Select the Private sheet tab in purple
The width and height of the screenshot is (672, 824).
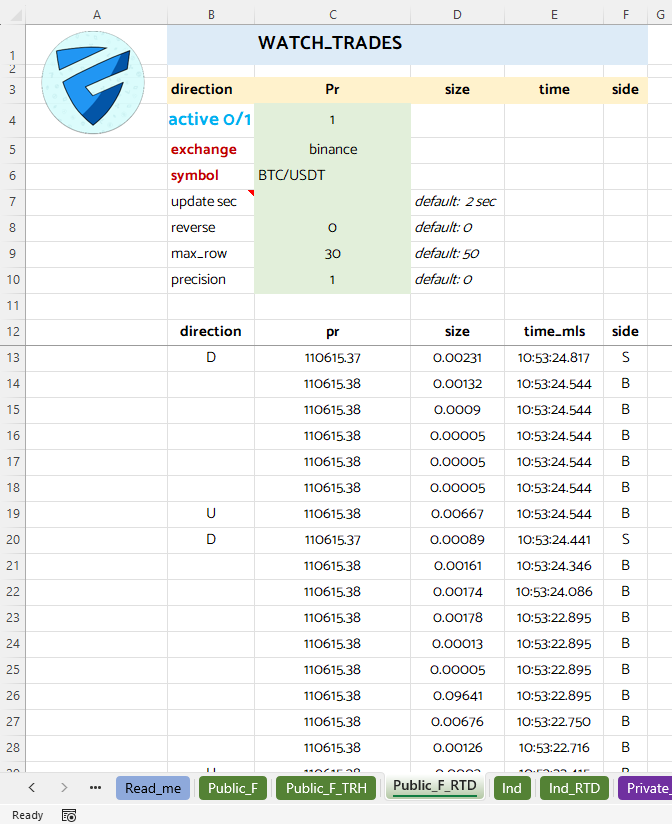click(646, 788)
